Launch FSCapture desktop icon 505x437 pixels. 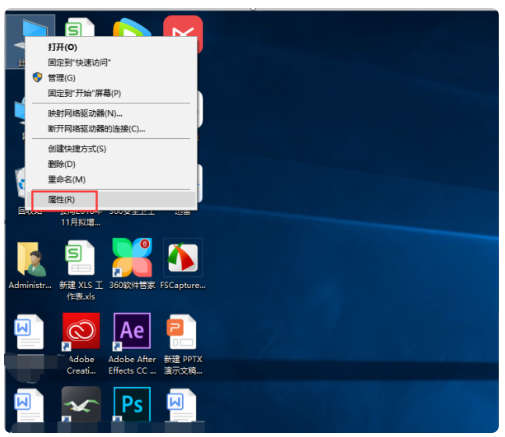pos(183,257)
